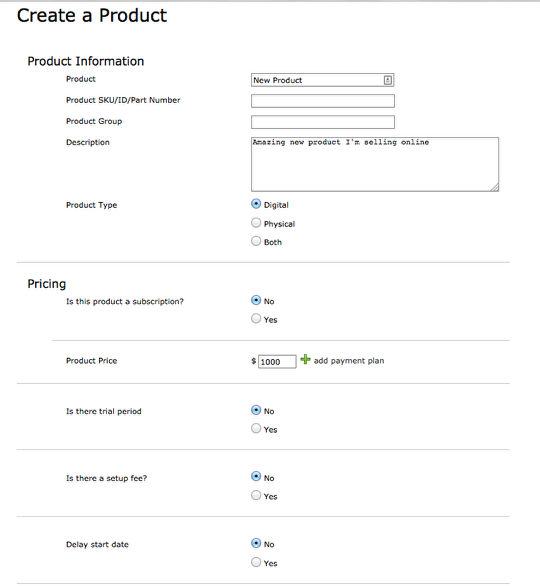Select Yes for setup fee
The width and height of the screenshot is (540, 586).
pos(256,496)
